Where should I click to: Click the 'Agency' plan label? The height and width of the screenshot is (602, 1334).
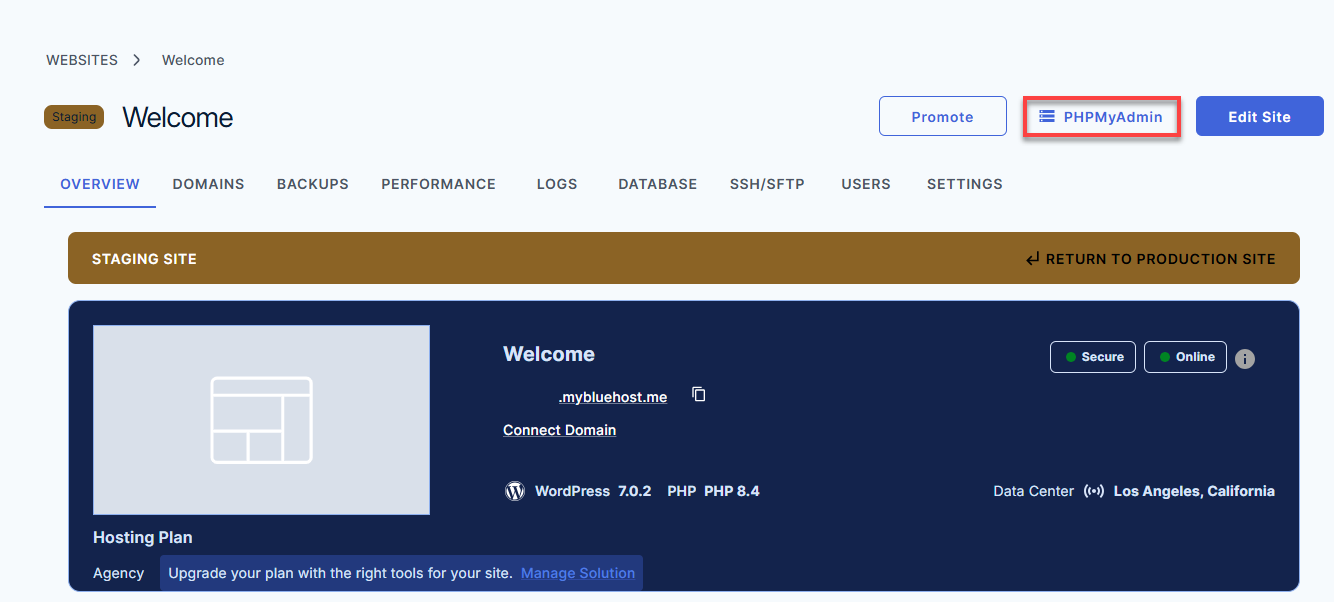(119, 573)
